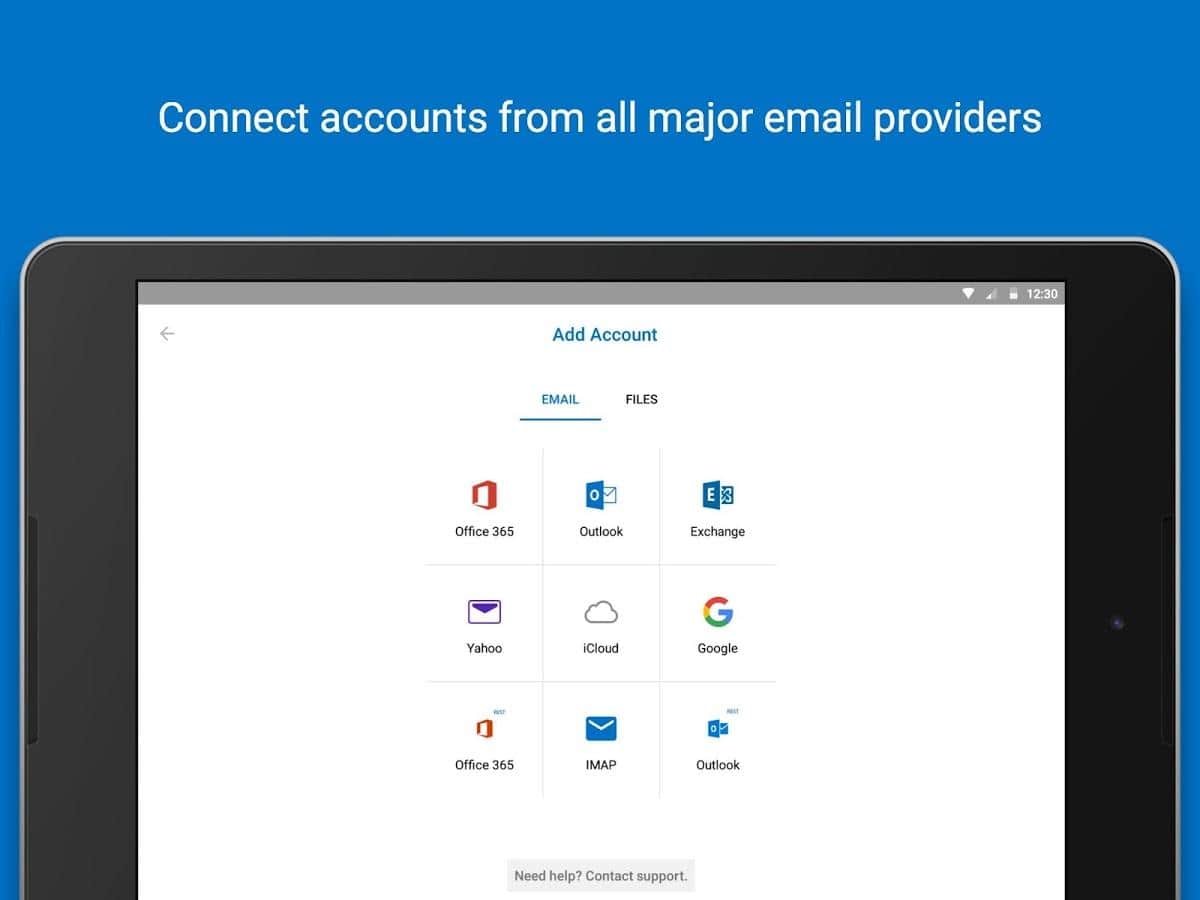Click the Connect accounts headline text
The height and width of the screenshot is (900, 1200).
pyautogui.click(x=600, y=118)
